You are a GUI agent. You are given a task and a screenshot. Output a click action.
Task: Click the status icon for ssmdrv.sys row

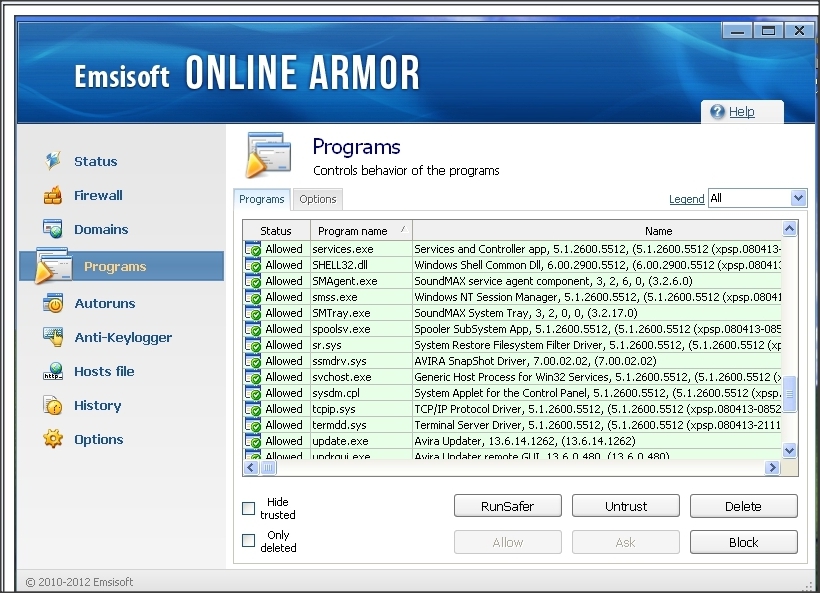[253, 361]
